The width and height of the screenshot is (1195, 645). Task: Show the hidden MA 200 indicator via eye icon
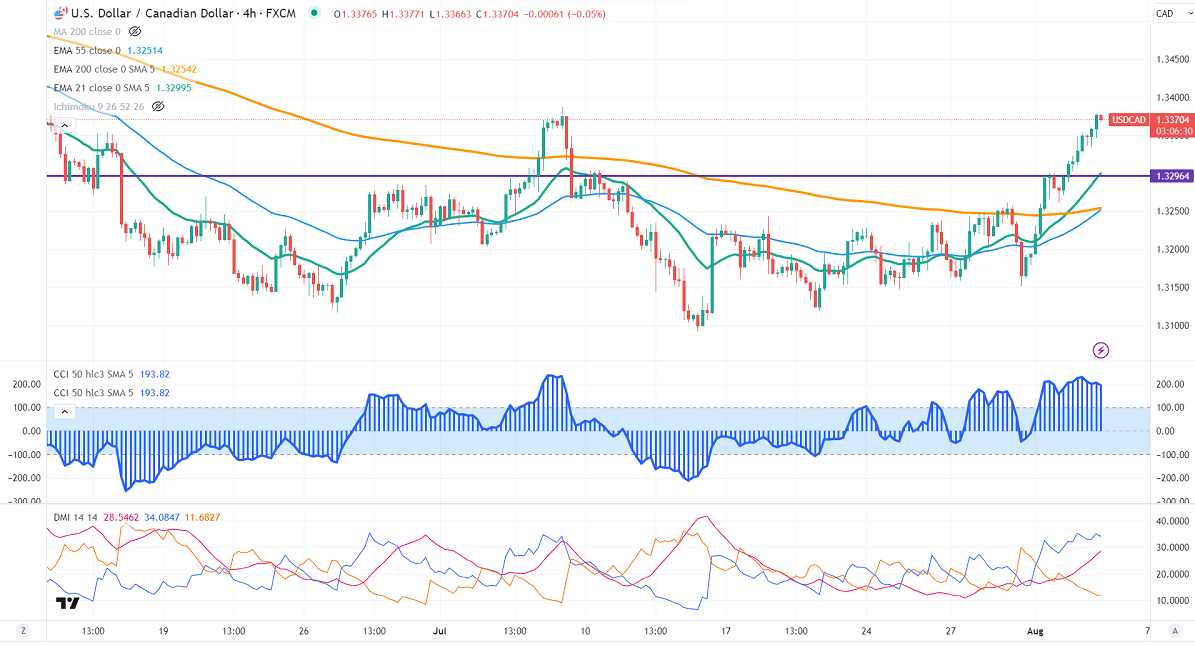point(135,31)
